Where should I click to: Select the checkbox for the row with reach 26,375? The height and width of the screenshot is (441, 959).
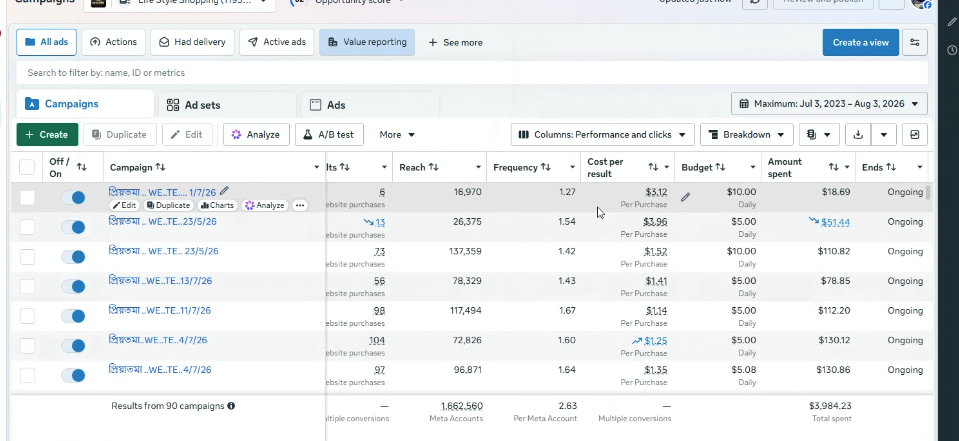coord(27,227)
